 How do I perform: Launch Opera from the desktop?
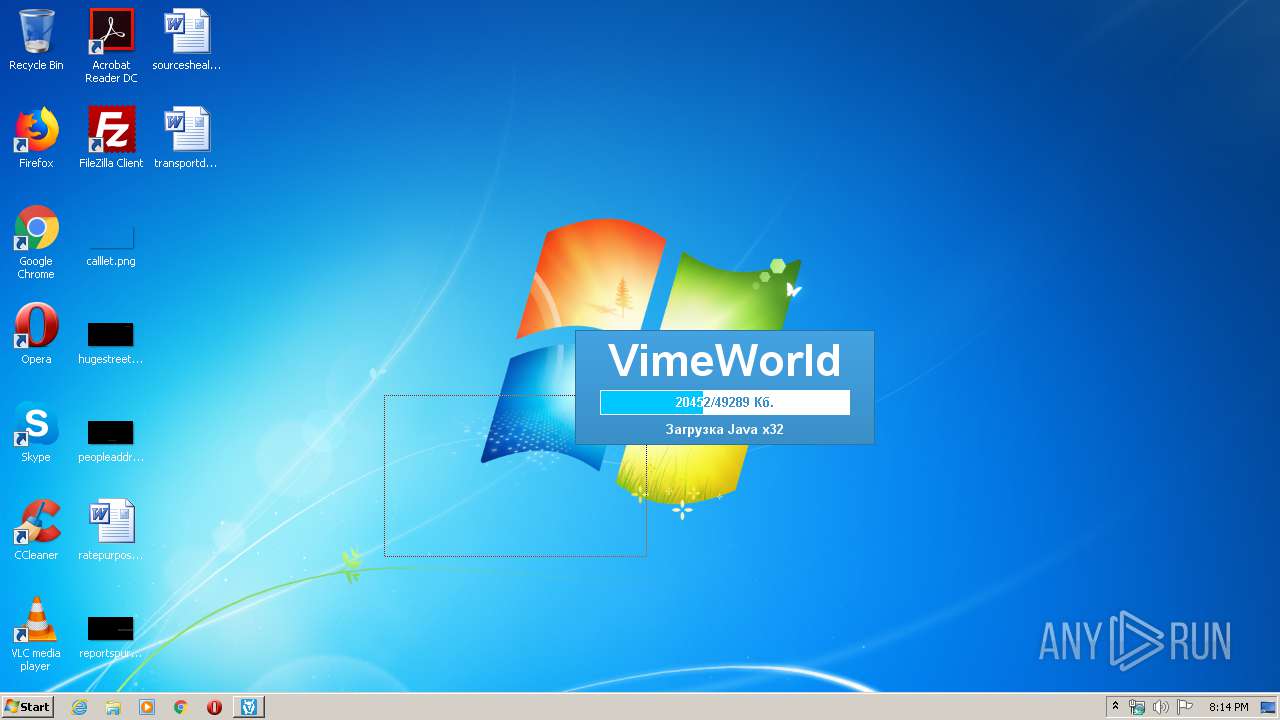click(x=36, y=334)
